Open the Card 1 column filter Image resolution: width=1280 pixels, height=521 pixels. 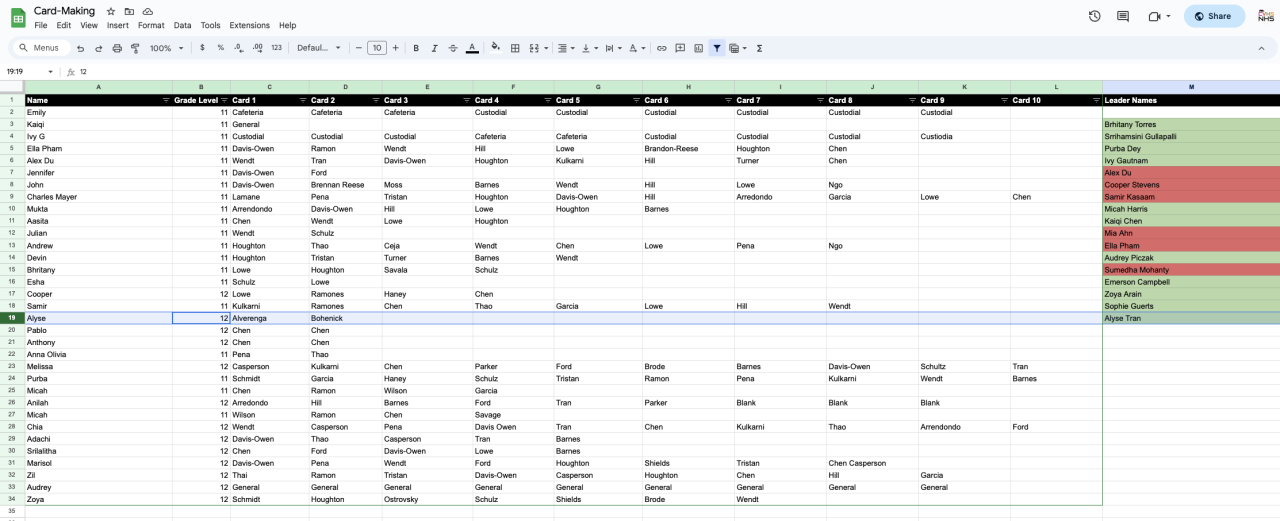click(302, 100)
